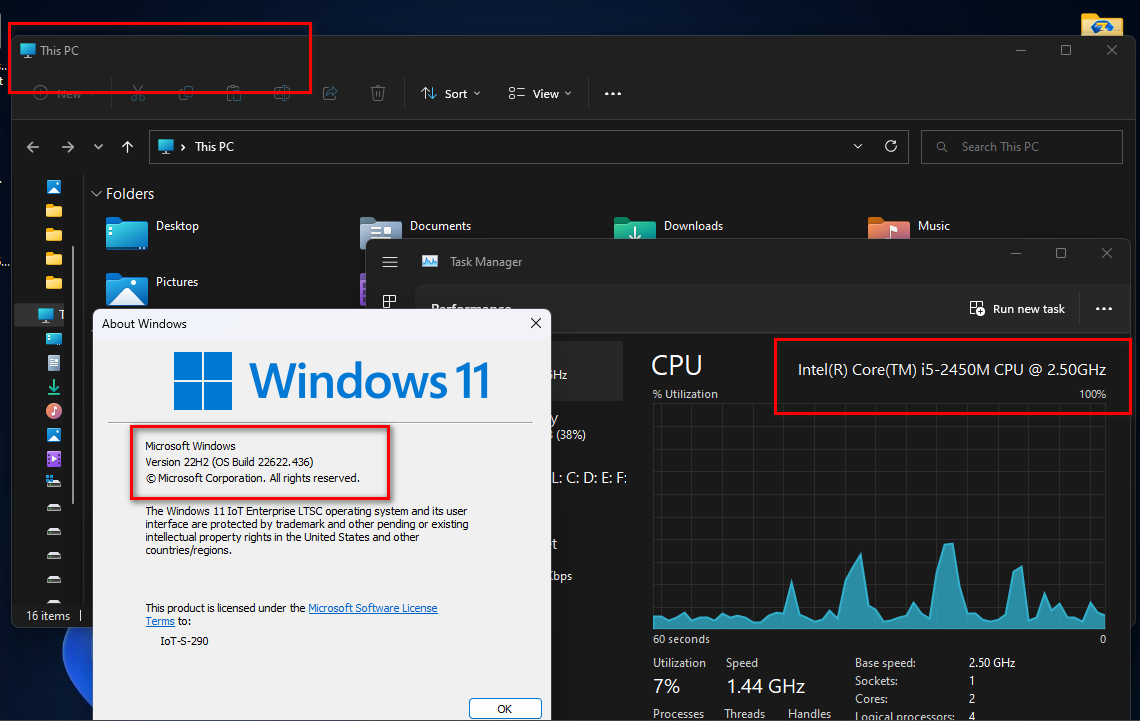Select the Pictures folder in the Folders group
This screenshot has height=721, width=1140.
pos(152,289)
